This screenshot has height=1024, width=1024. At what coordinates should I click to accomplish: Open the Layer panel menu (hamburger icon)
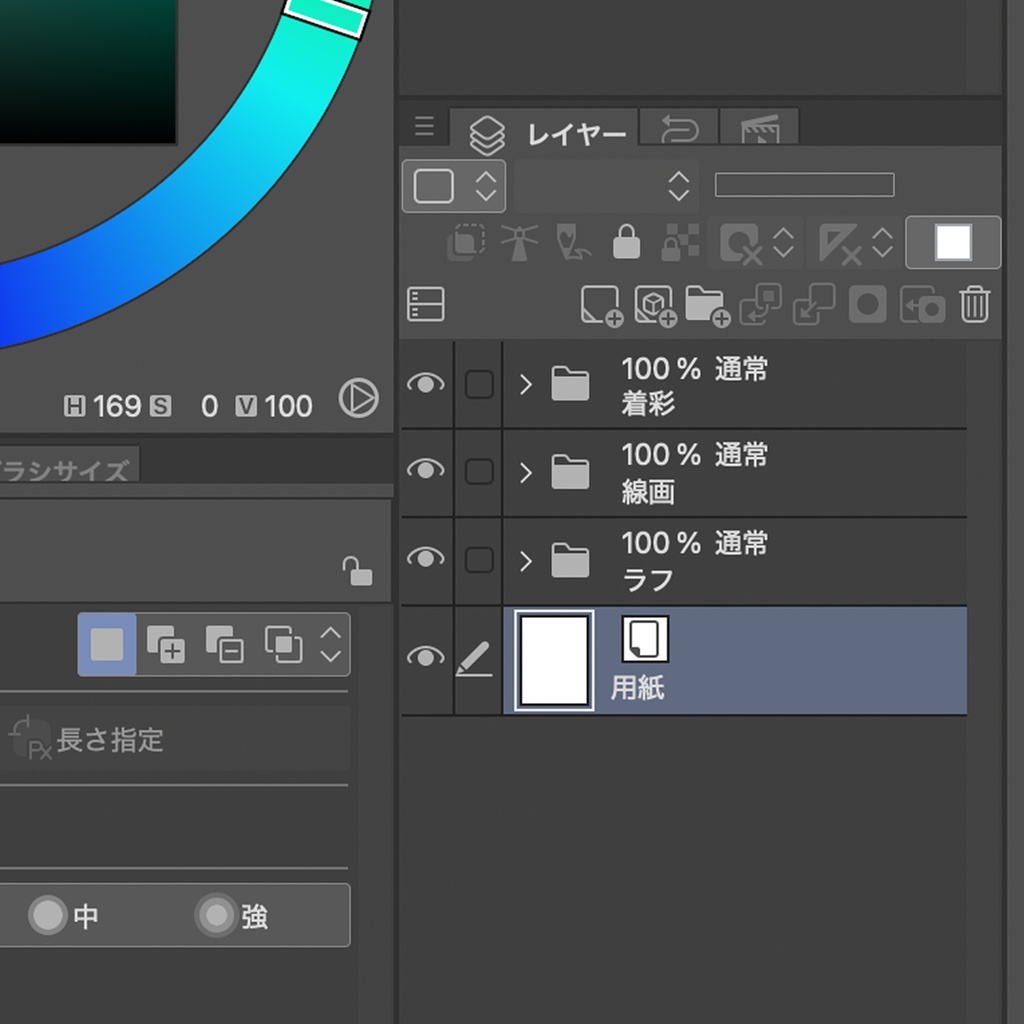click(424, 126)
